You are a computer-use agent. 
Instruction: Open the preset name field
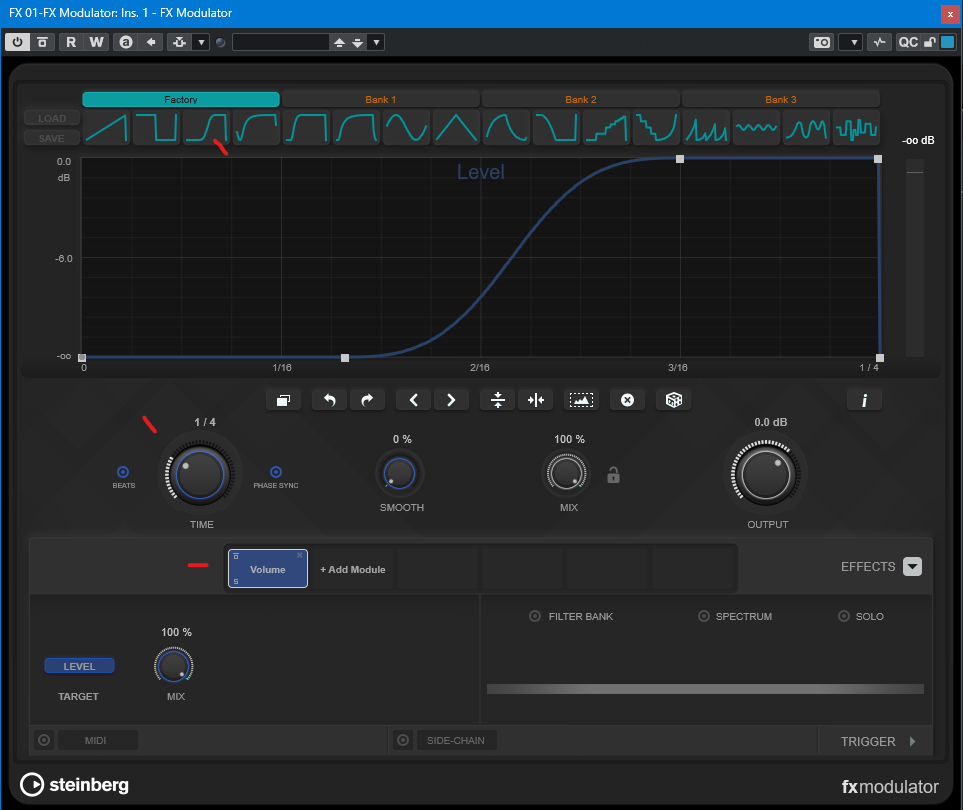tap(281, 42)
